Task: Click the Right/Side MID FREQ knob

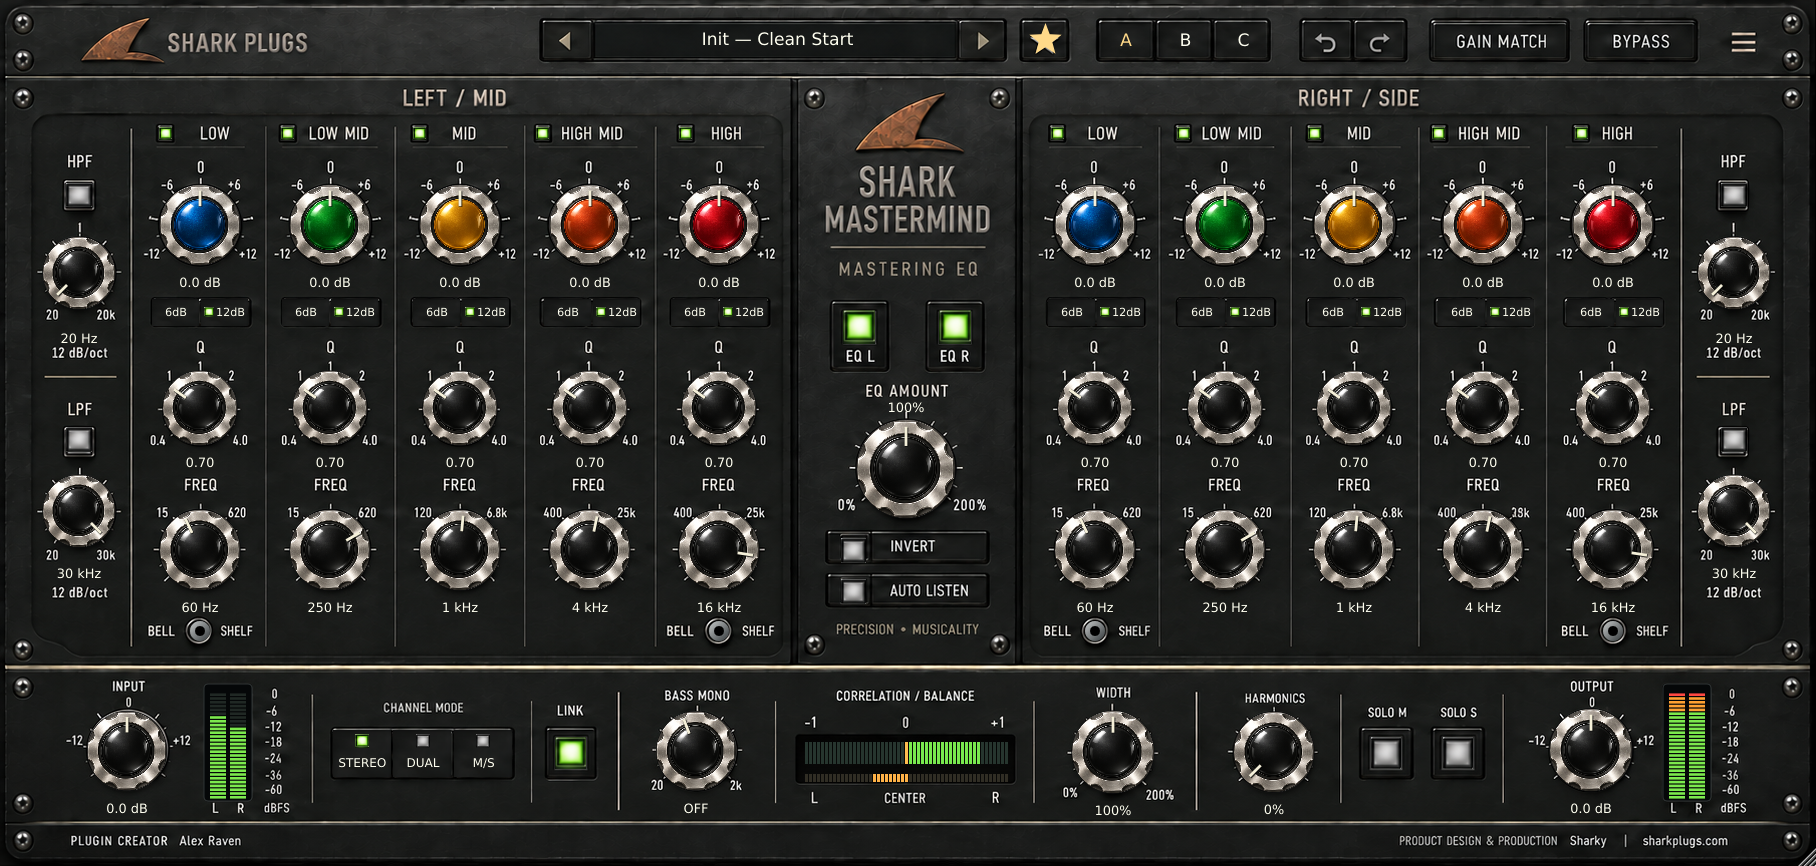Action: click(x=1353, y=549)
